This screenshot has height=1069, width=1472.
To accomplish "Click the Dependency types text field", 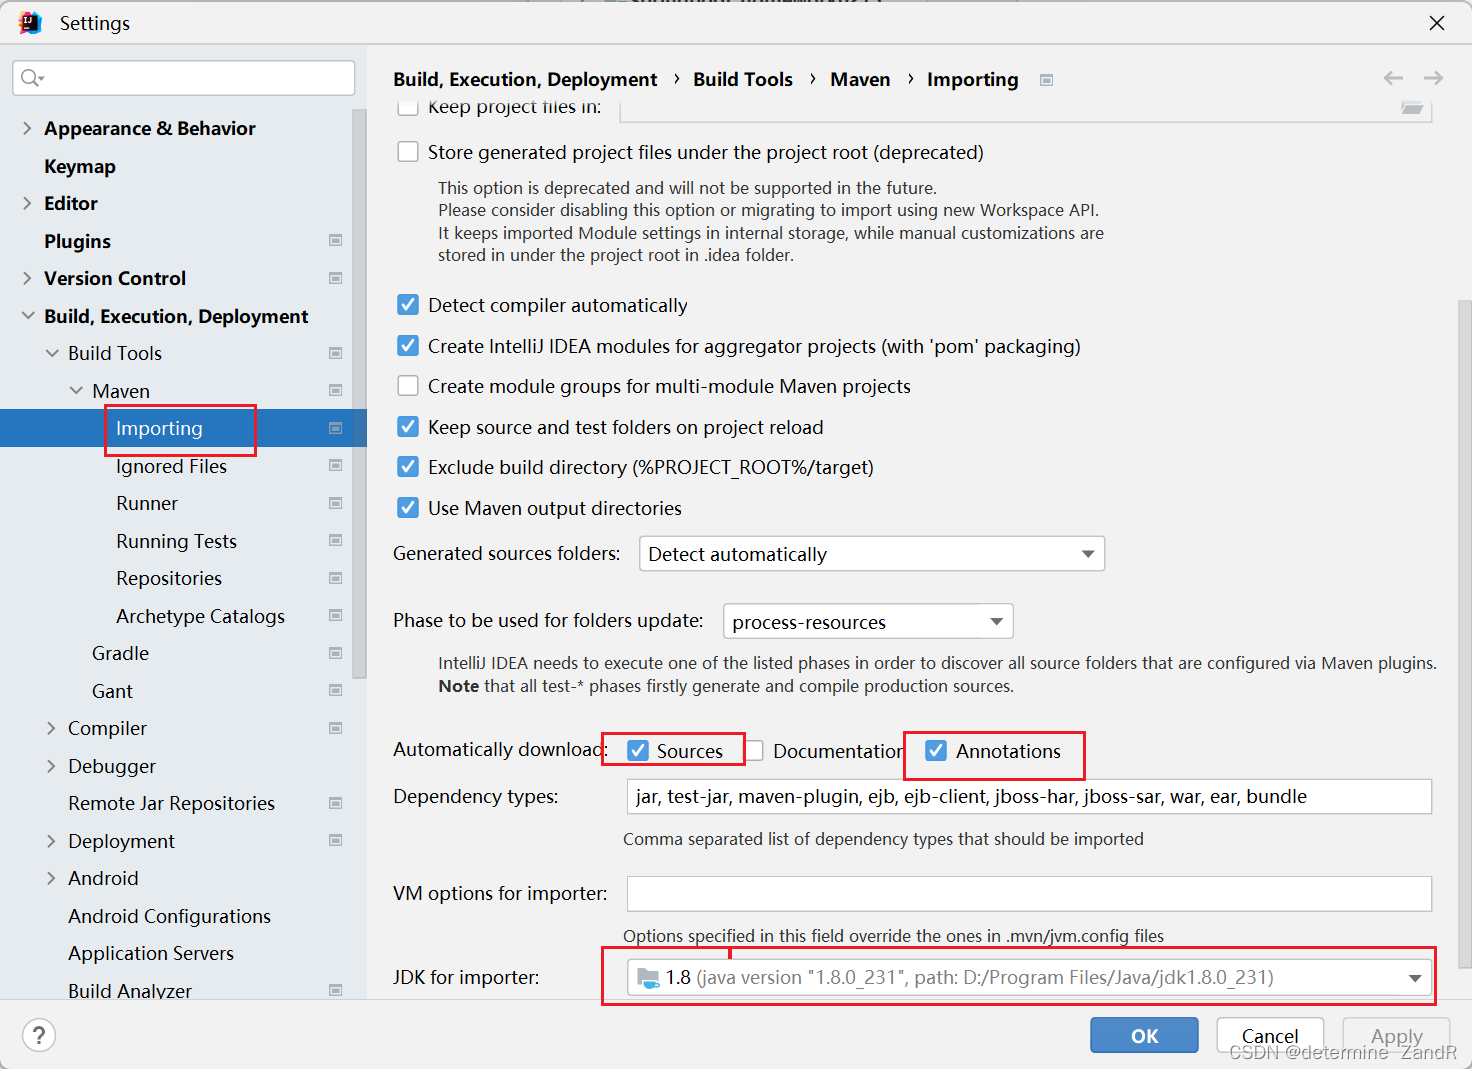I will pyautogui.click(x=1029, y=797).
